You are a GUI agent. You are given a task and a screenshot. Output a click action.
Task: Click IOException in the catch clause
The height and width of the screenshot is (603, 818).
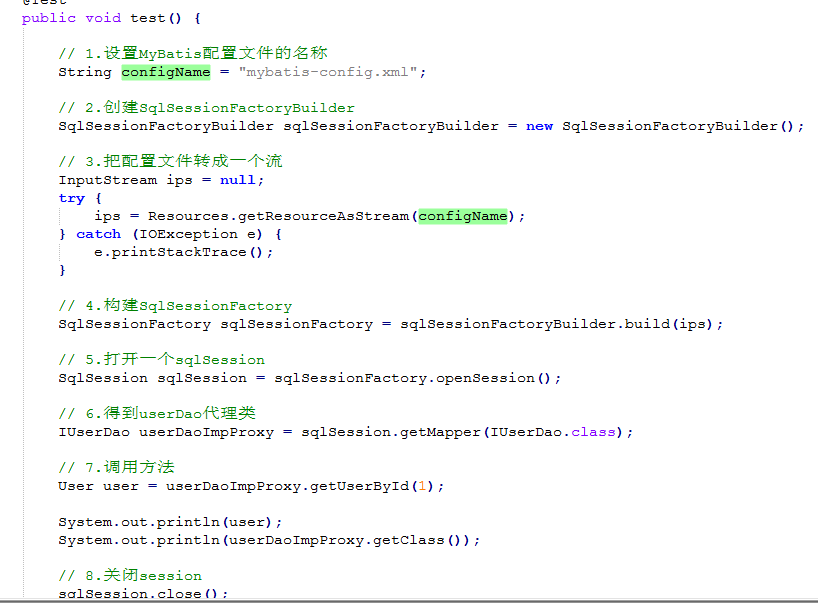188,234
